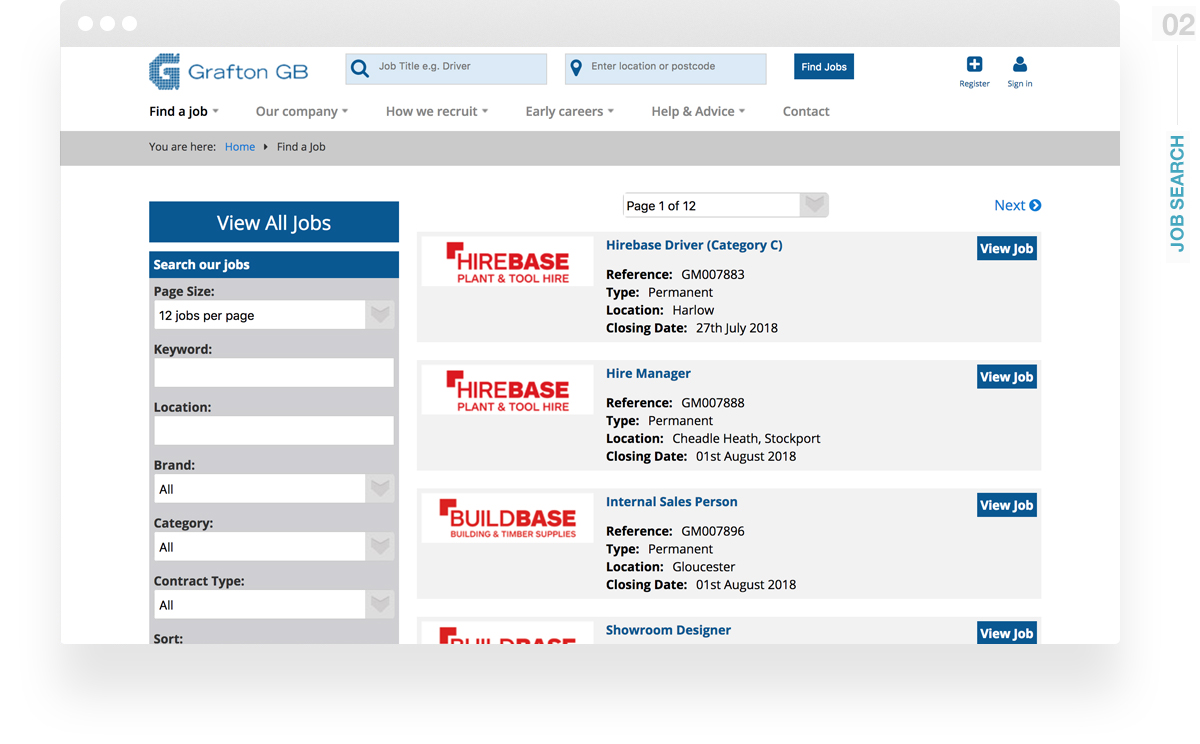Select the closing date 27th July 2018

(737, 328)
